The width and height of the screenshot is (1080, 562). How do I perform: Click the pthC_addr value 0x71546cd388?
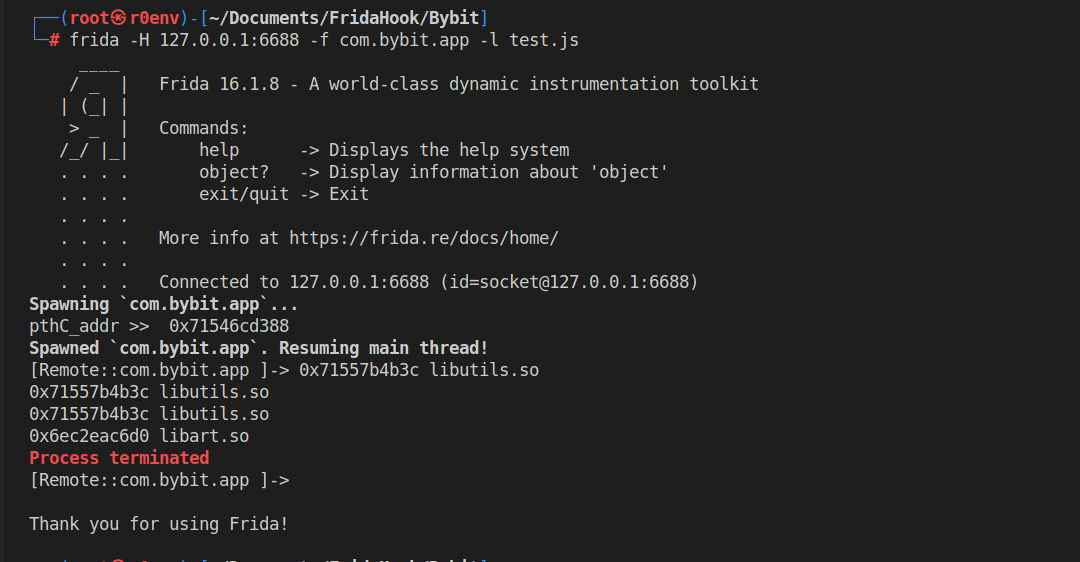point(229,326)
